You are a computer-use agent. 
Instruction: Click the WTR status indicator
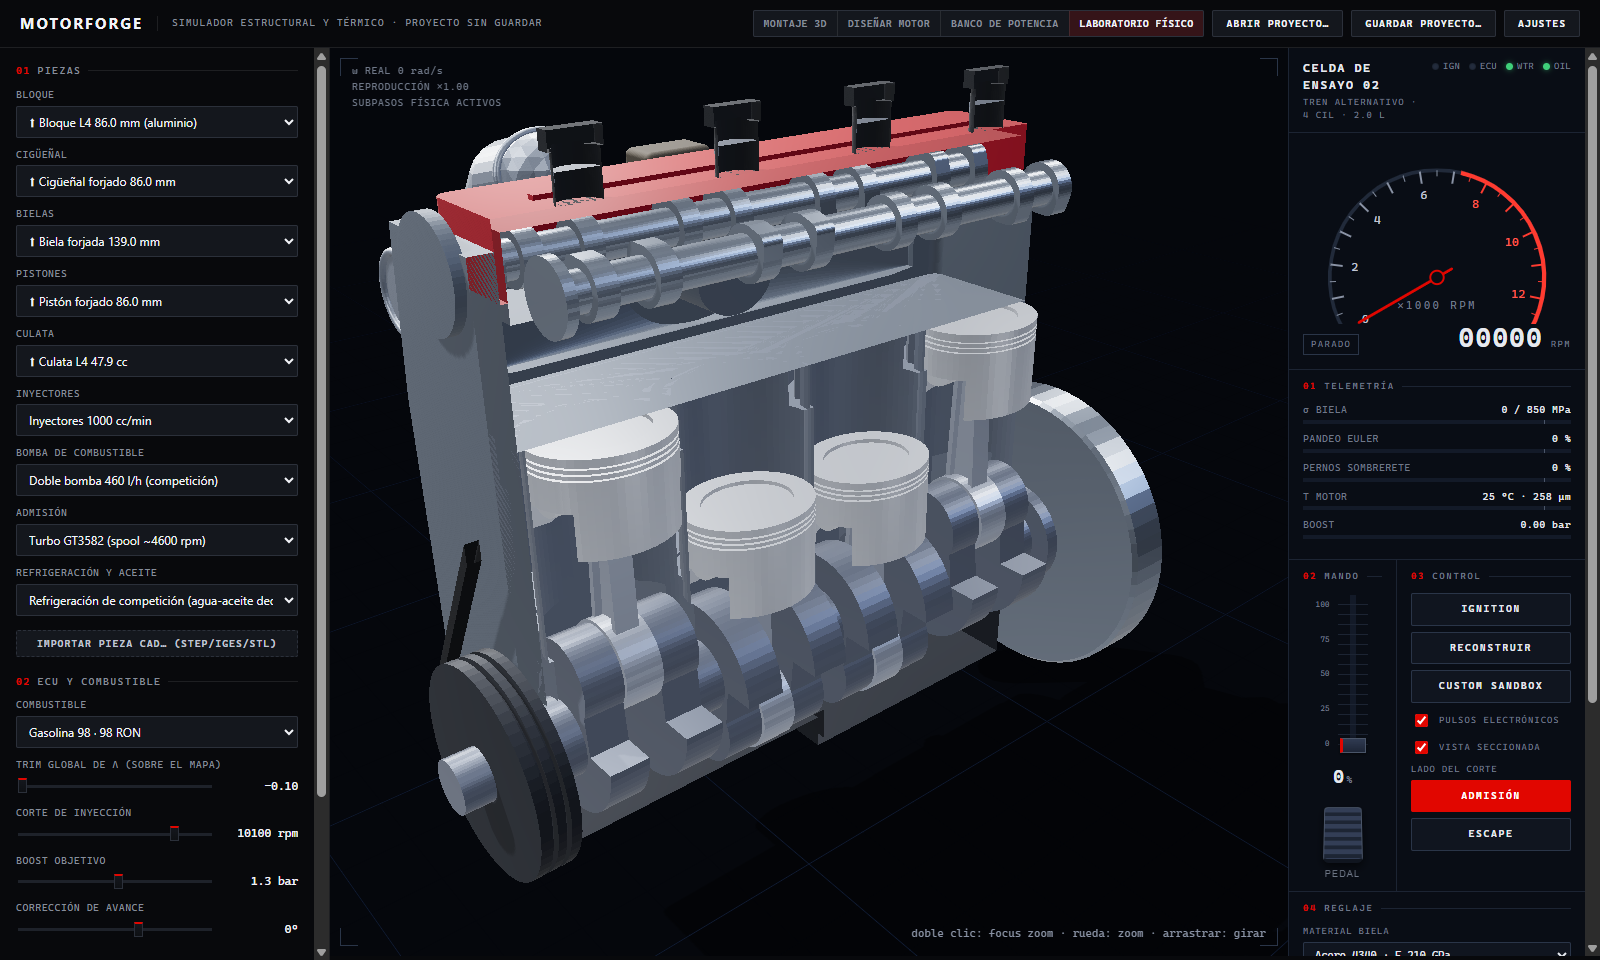point(1520,66)
